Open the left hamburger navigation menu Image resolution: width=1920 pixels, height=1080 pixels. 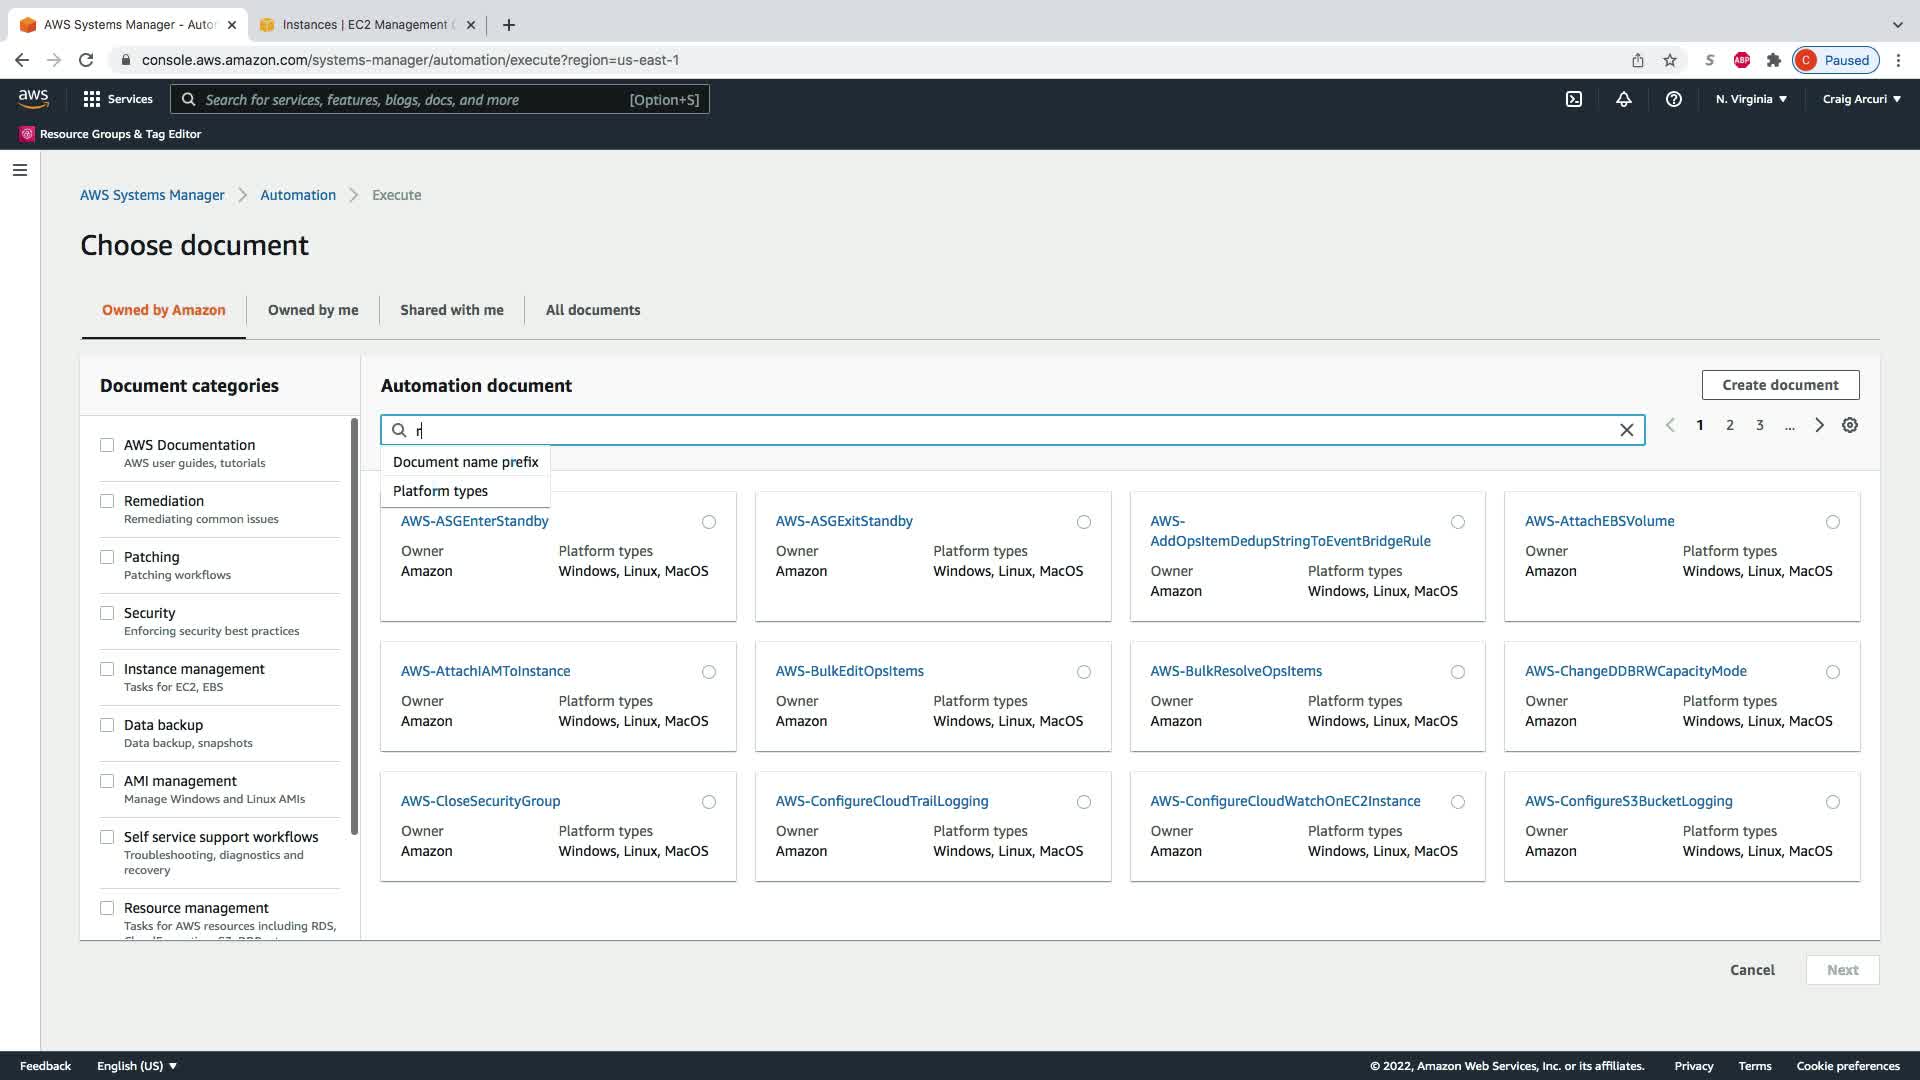click(x=19, y=170)
